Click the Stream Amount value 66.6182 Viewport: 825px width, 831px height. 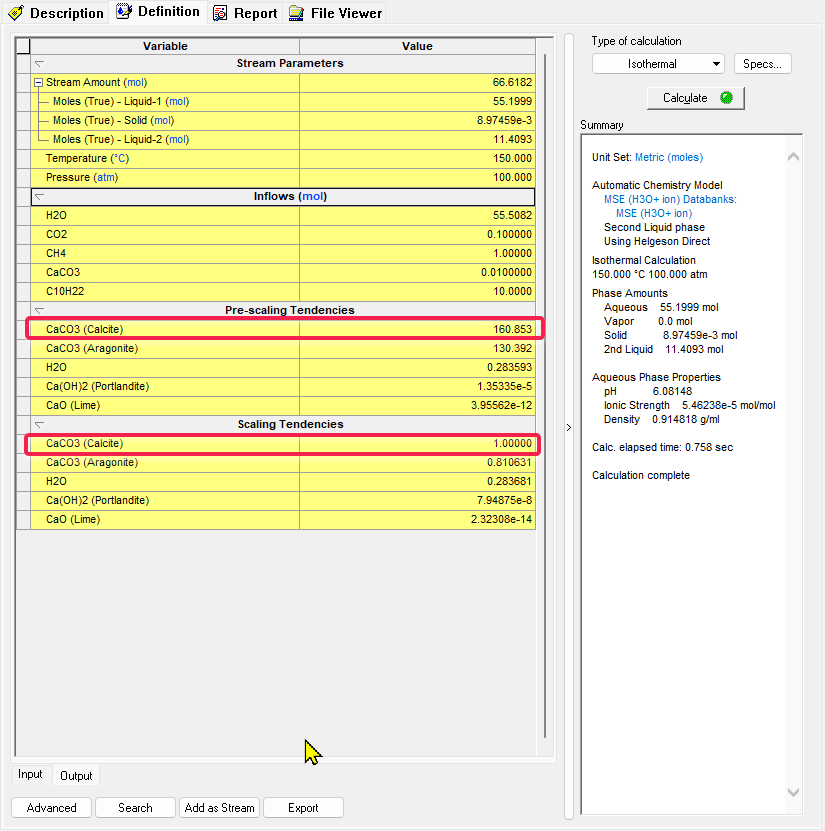[418, 83]
